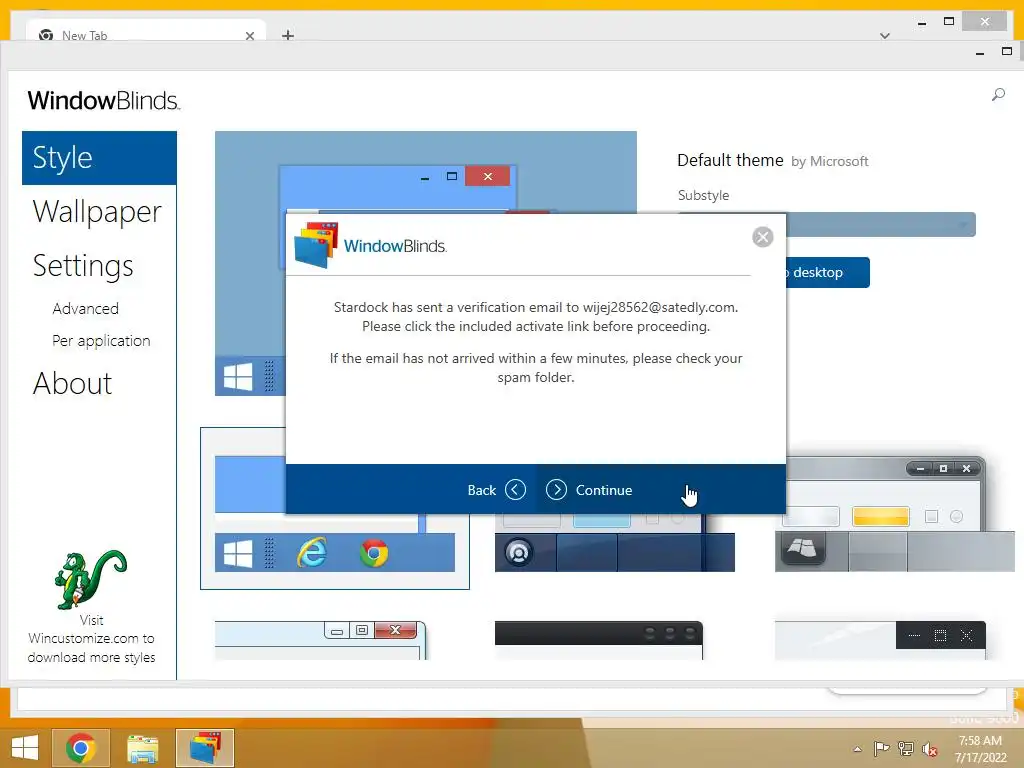1024x768 pixels.
Task: Click the muted volume tray icon
Action: coord(929,749)
